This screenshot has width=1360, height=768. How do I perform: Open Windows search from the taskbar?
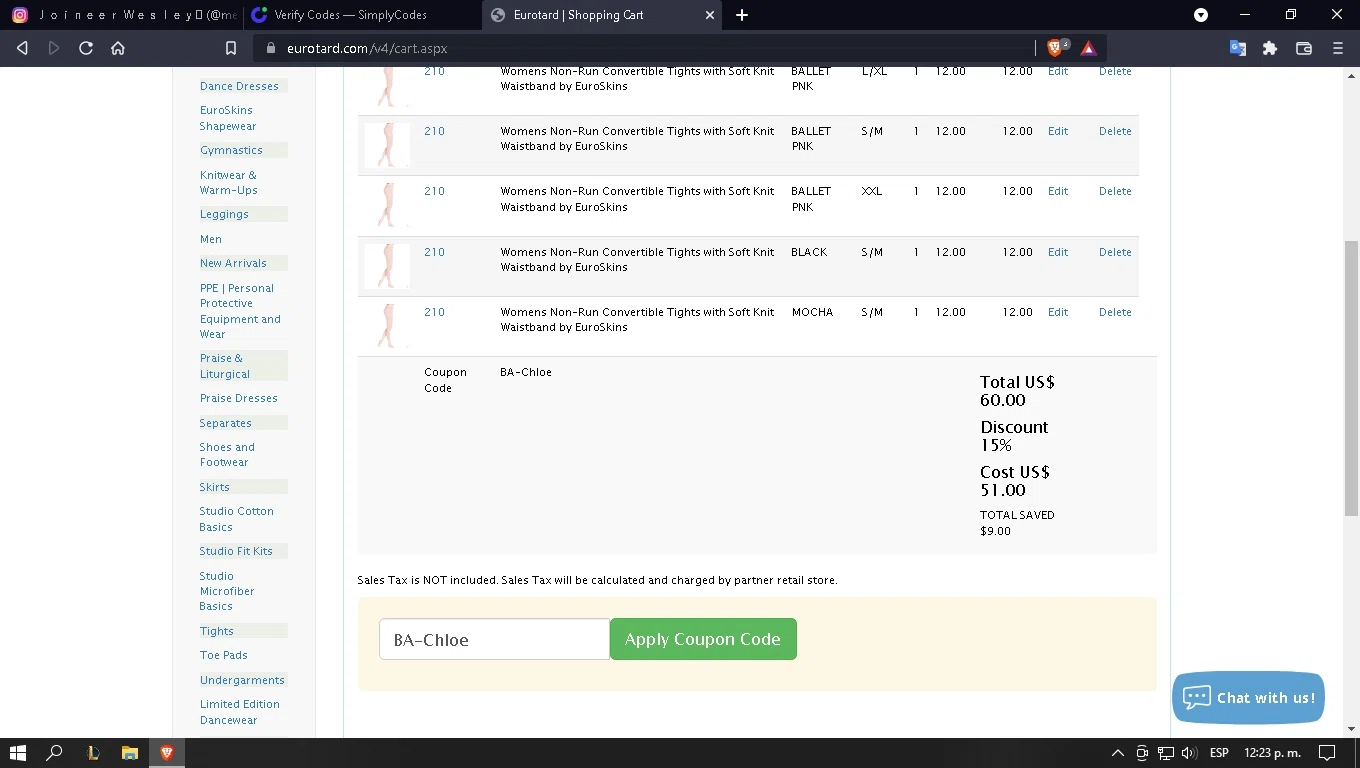tap(55, 753)
